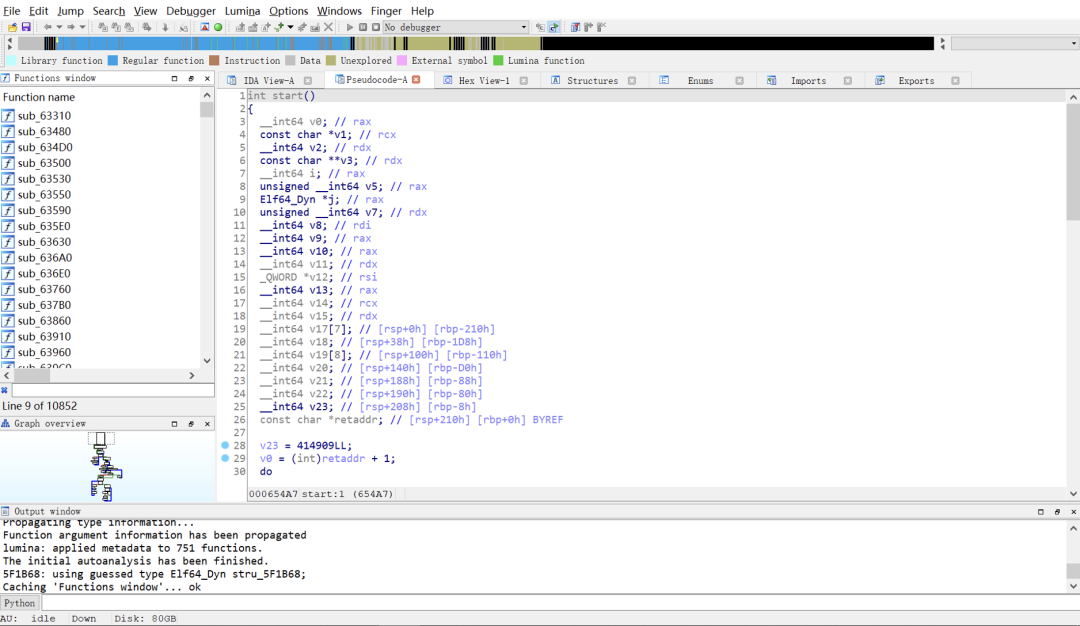Open the forward-history dropdown arrow
This screenshot has width=1080, height=626.
click(x=83, y=27)
